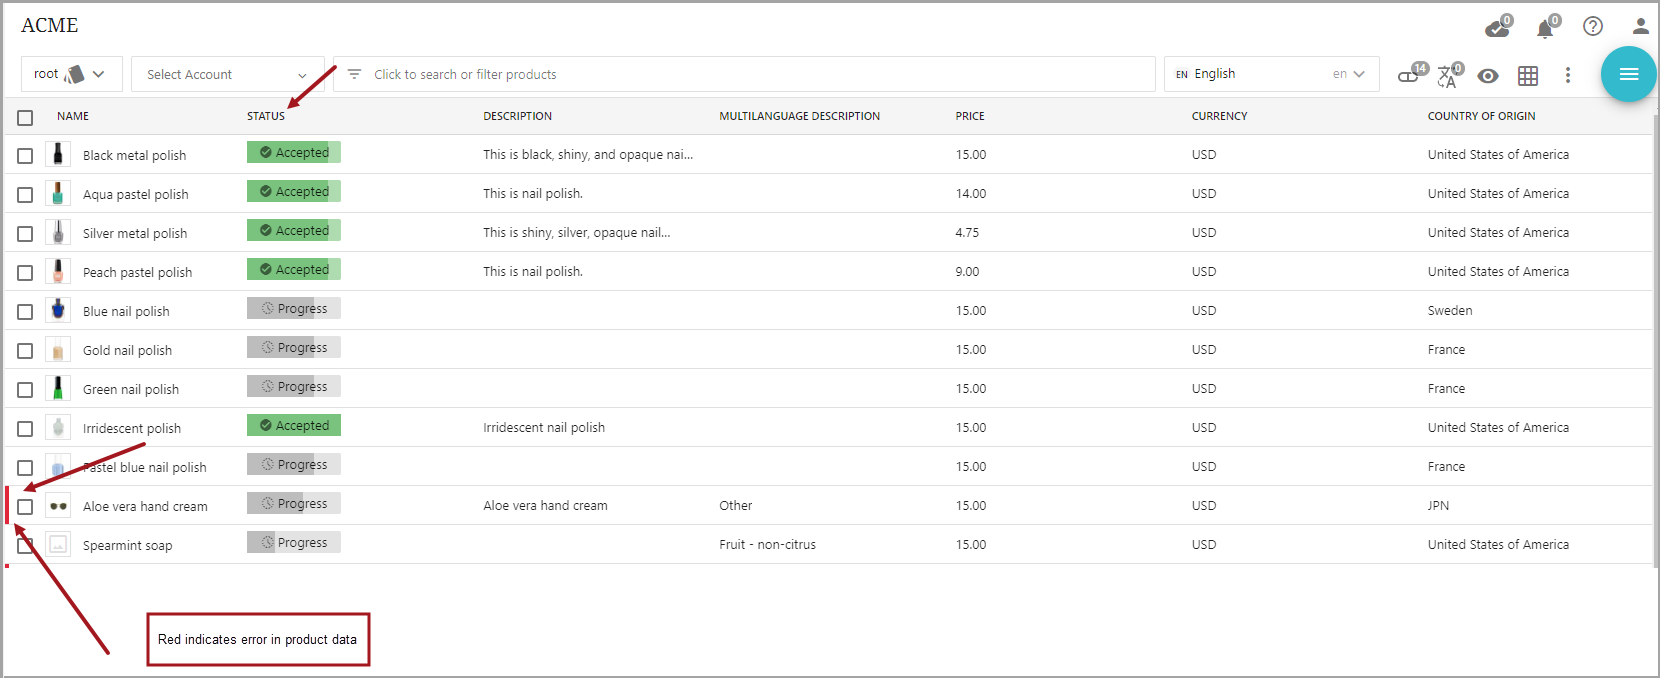Open the grid column layout icon
This screenshot has width=1660, height=678.
point(1527,76)
